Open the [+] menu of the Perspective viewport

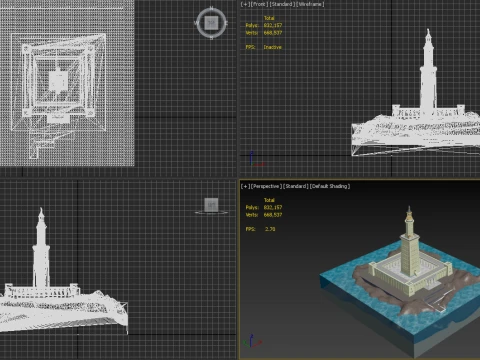pos(245,186)
